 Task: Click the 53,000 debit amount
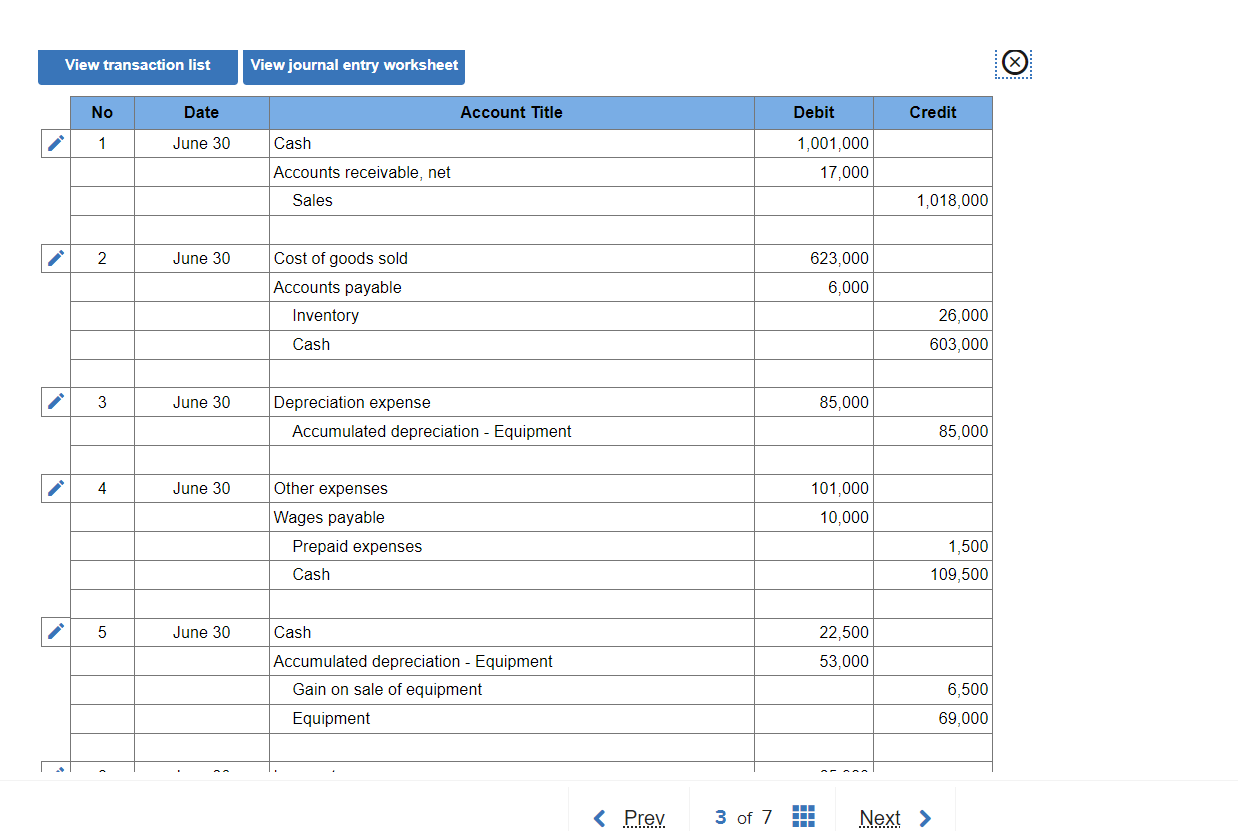[x=844, y=662]
